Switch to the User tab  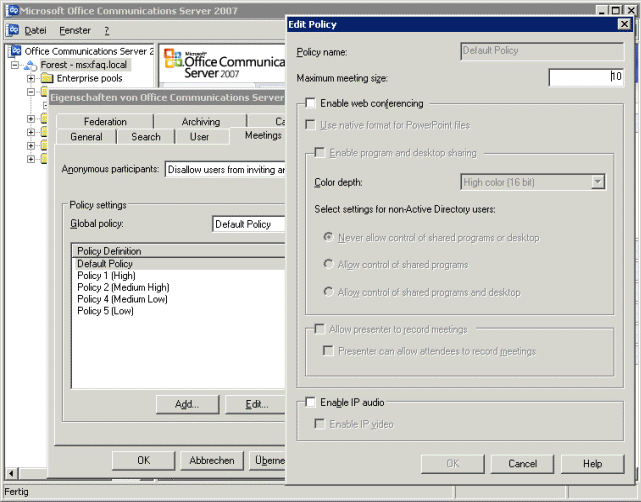tap(199, 137)
